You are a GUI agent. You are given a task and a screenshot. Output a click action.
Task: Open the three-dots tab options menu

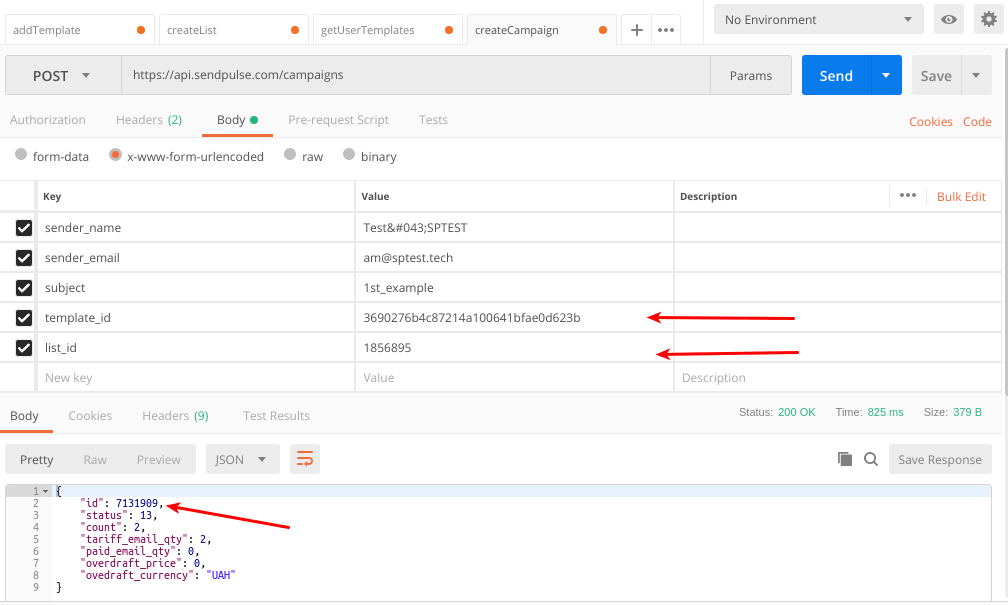[x=665, y=30]
